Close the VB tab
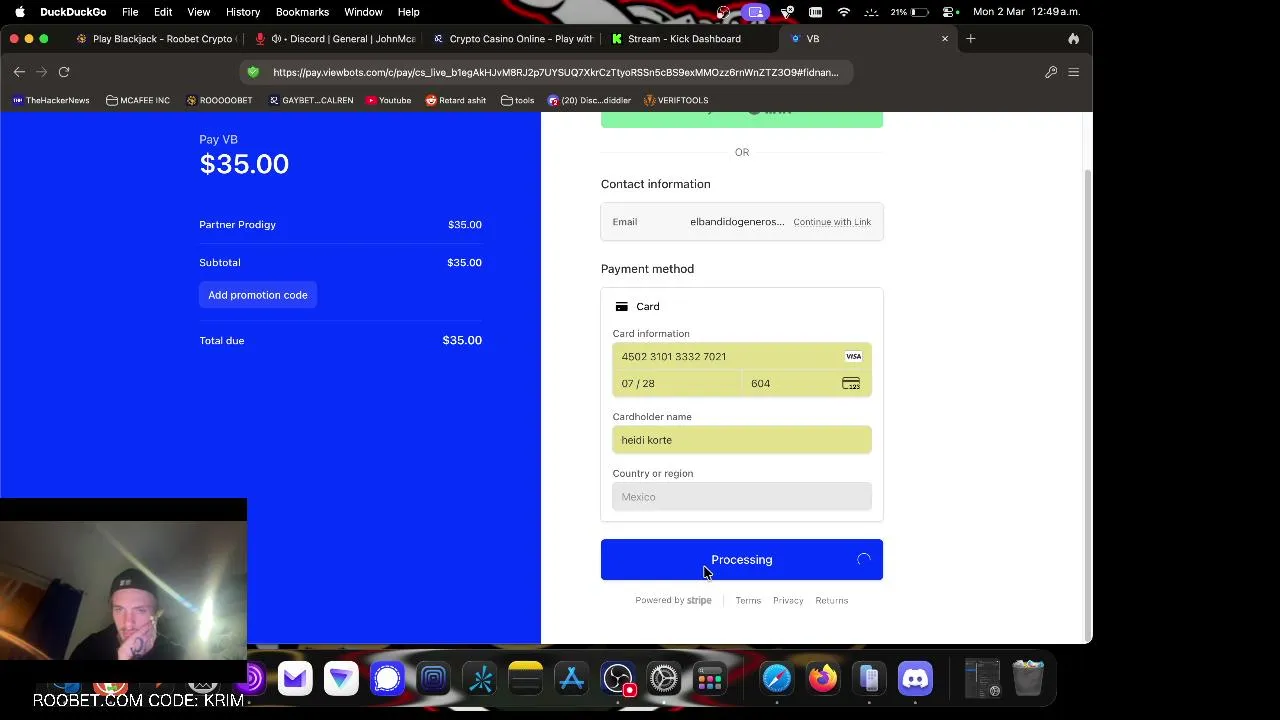 tap(945, 39)
